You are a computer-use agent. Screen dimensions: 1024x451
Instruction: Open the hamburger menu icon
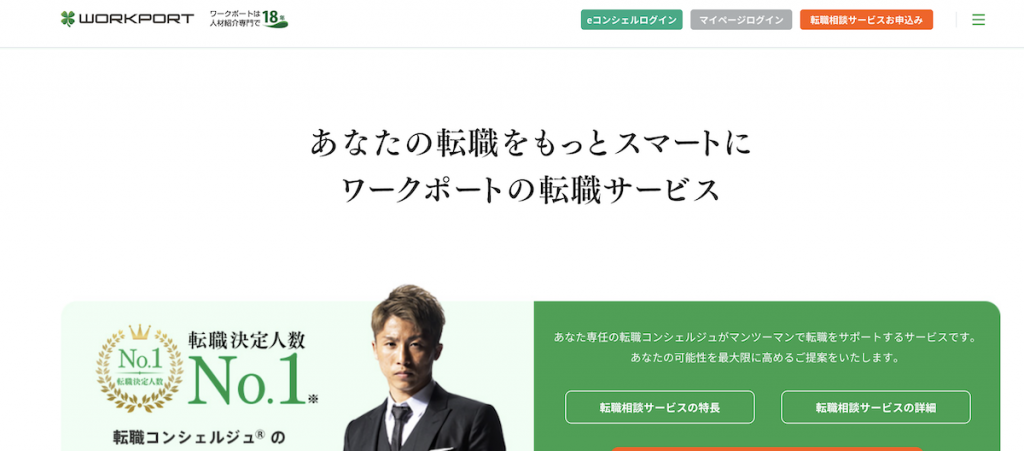point(978,20)
